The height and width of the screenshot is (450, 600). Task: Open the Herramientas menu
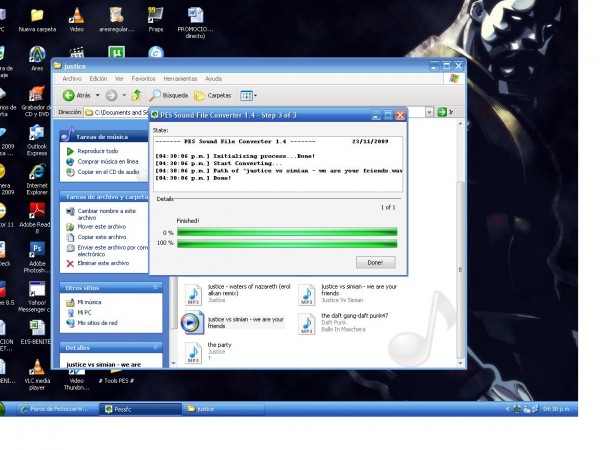coord(180,79)
